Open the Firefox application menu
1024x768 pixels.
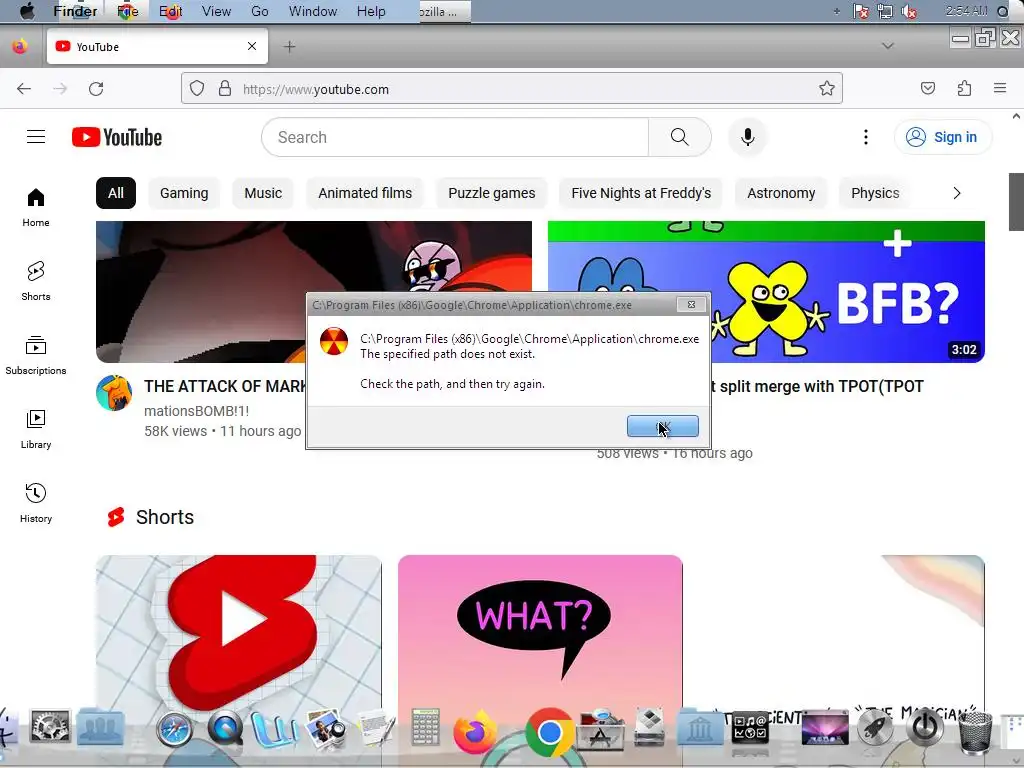[1000, 88]
